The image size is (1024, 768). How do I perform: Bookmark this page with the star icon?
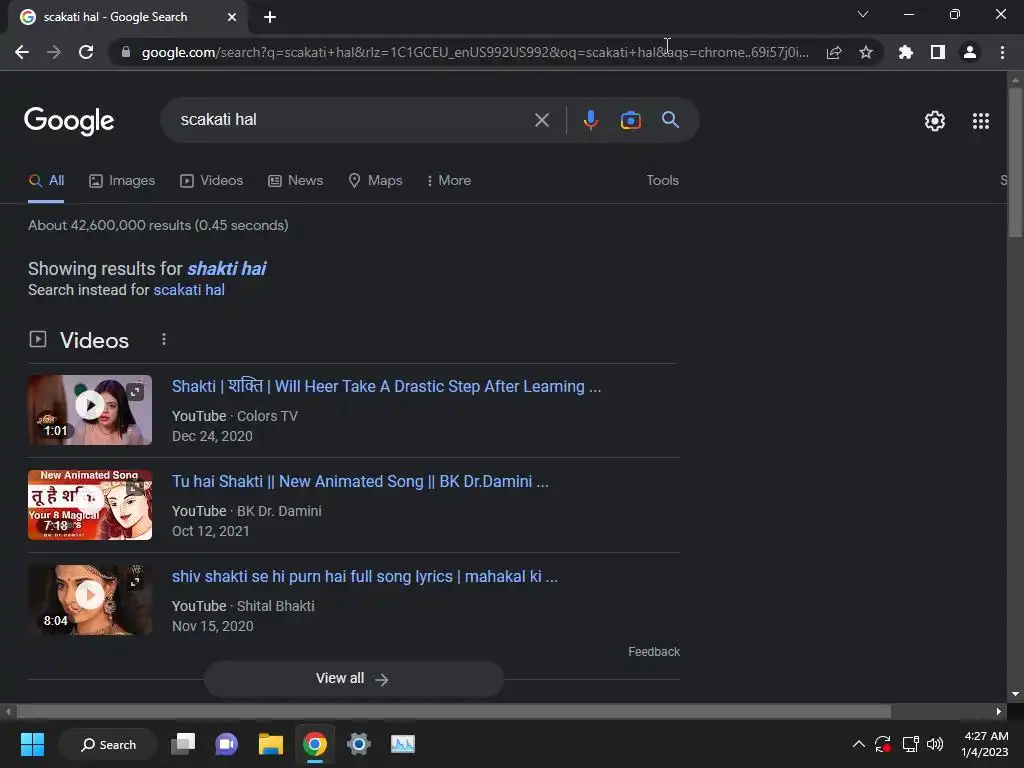[x=866, y=52]
